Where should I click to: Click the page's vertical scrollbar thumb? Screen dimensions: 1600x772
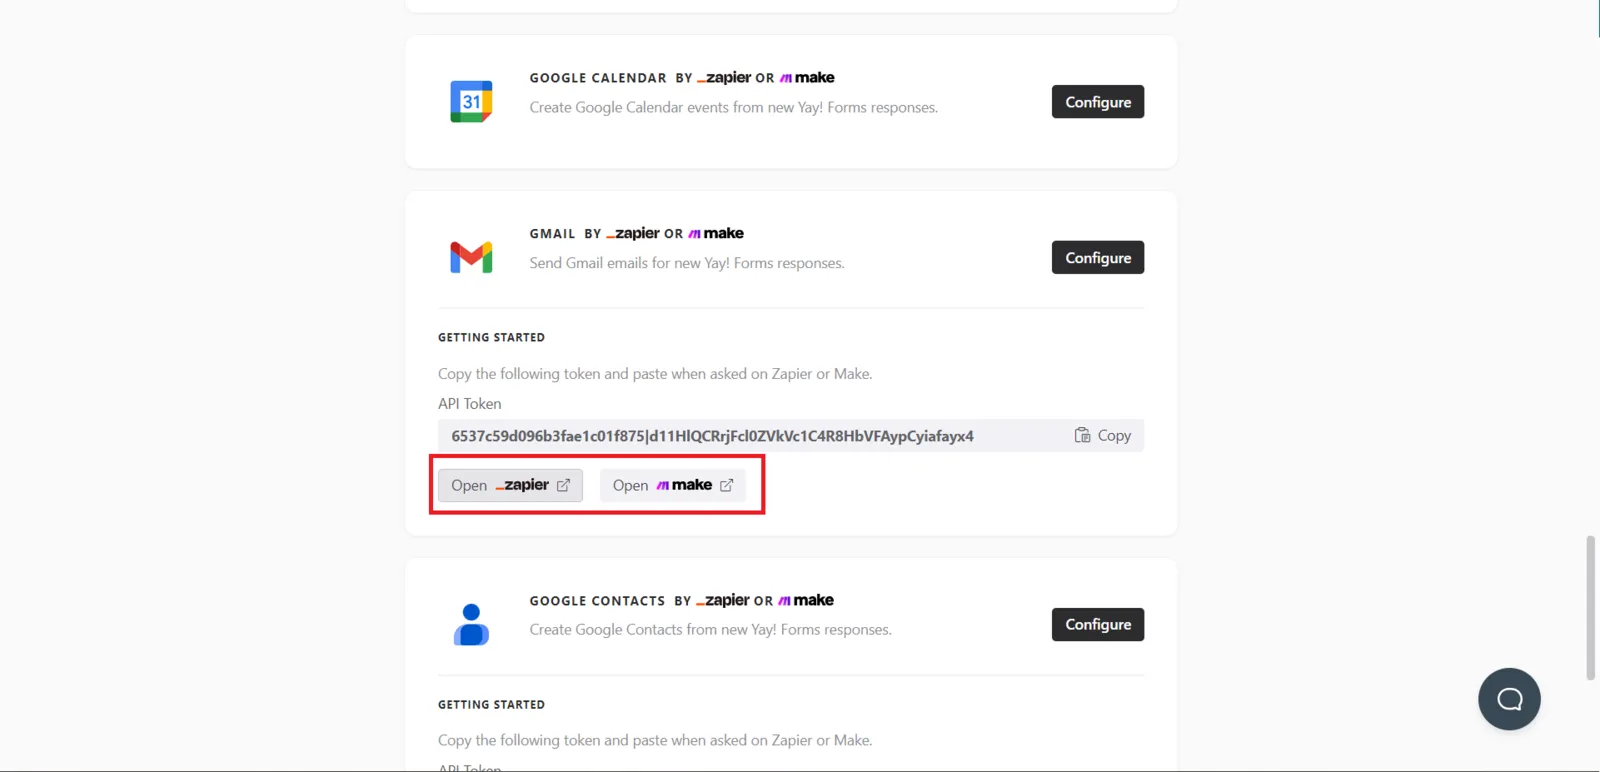(x=1590, y=608)
